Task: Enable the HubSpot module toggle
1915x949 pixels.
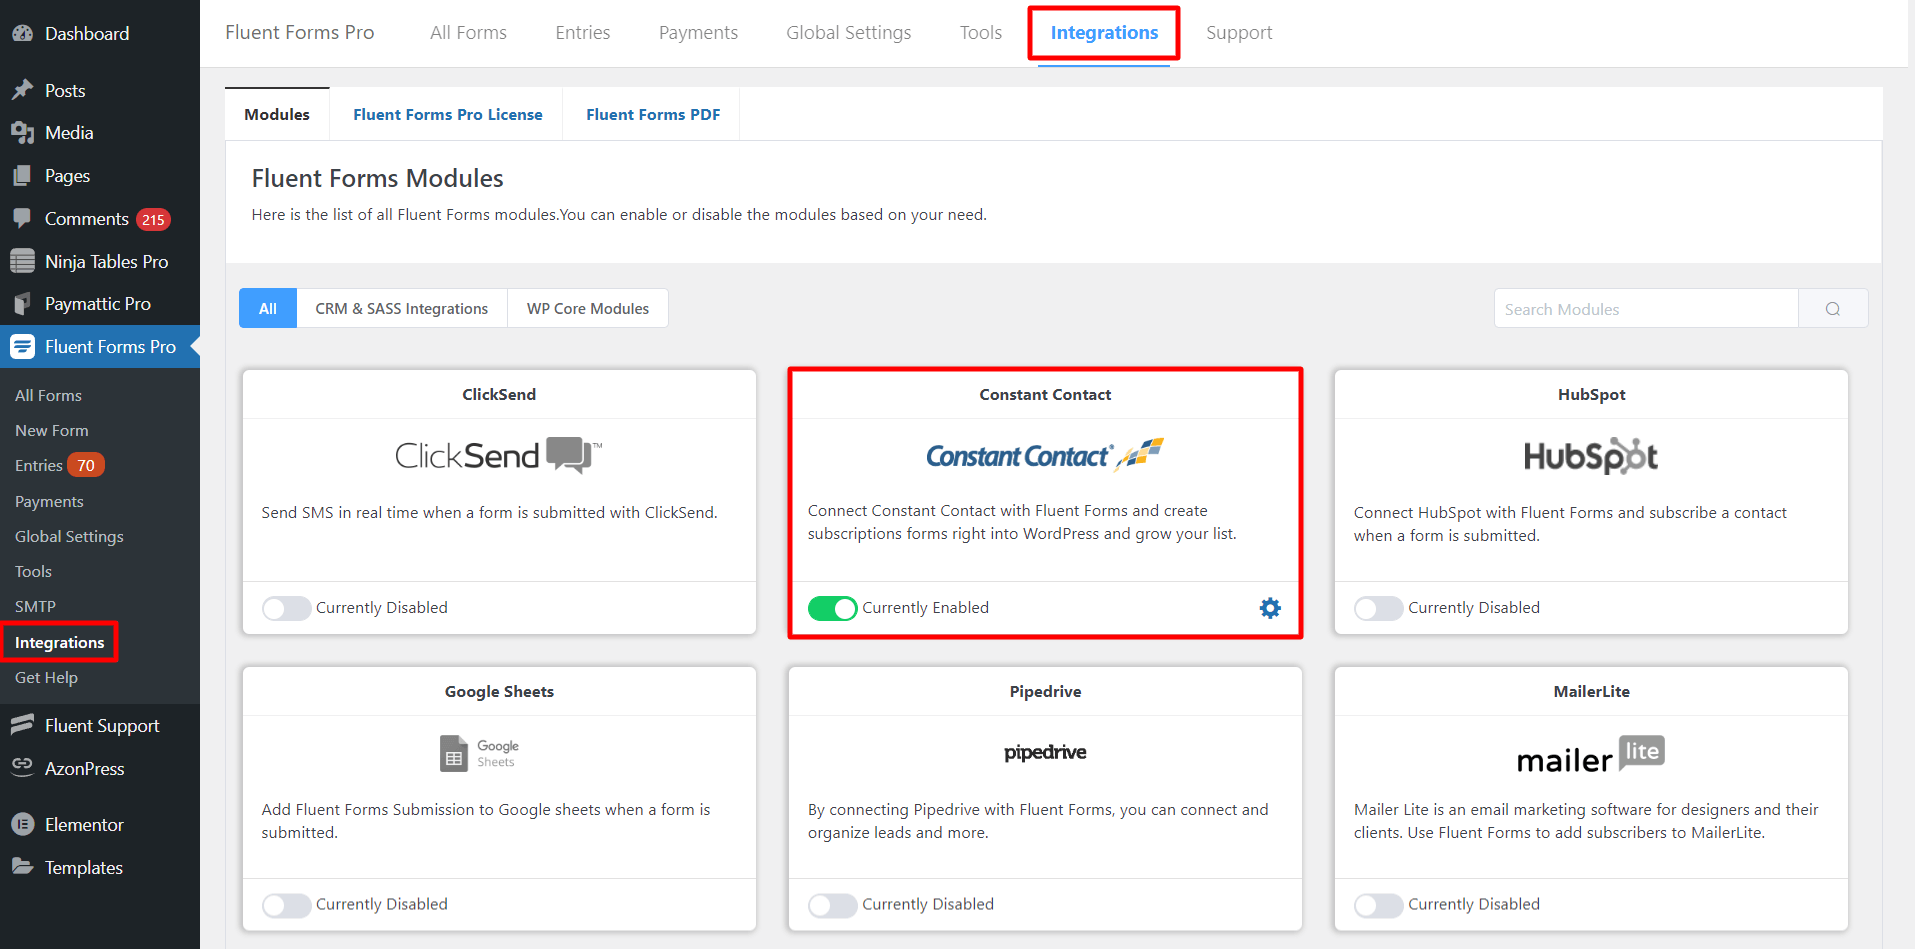Action: 1378,608
